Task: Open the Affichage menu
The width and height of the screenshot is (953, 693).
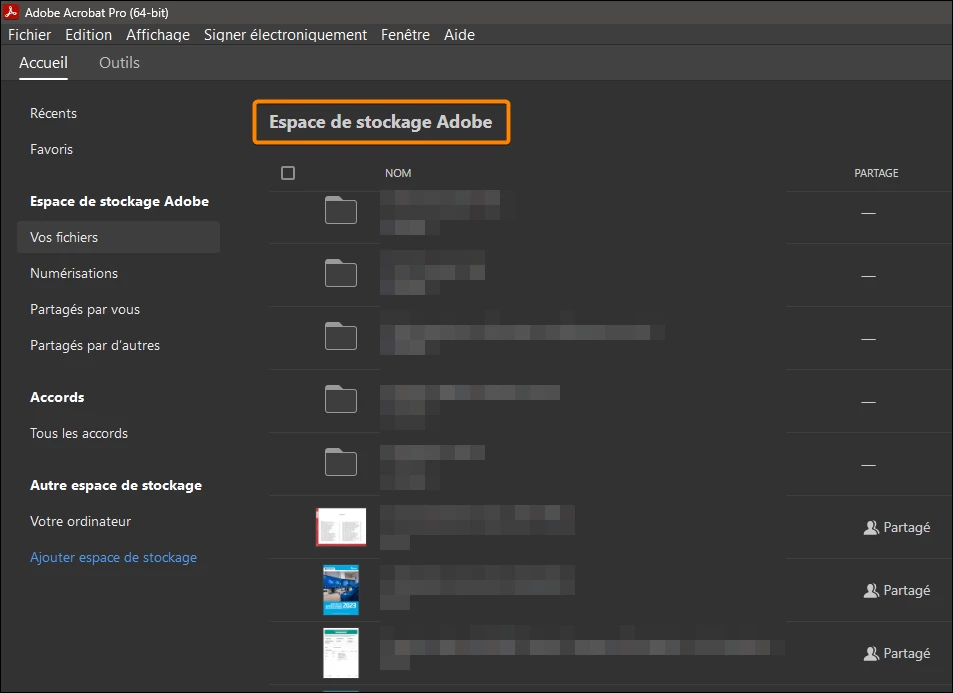Action: (158, 35)
